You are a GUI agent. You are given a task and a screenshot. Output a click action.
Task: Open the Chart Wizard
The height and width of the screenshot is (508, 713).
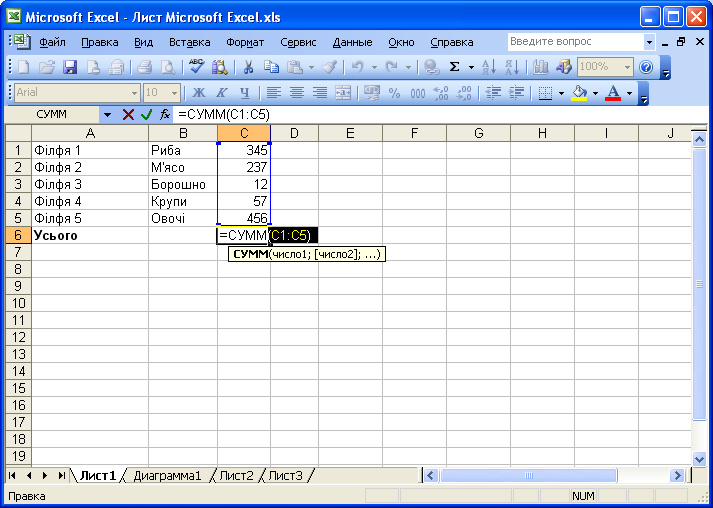(540, 68)
